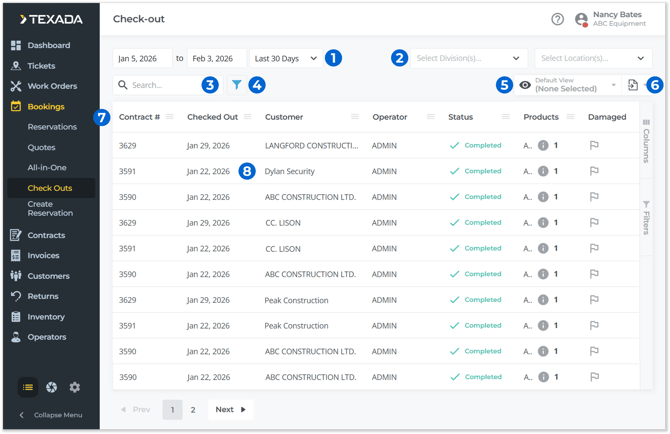Open the Last 30 Days dropdown

pos(285,59)
